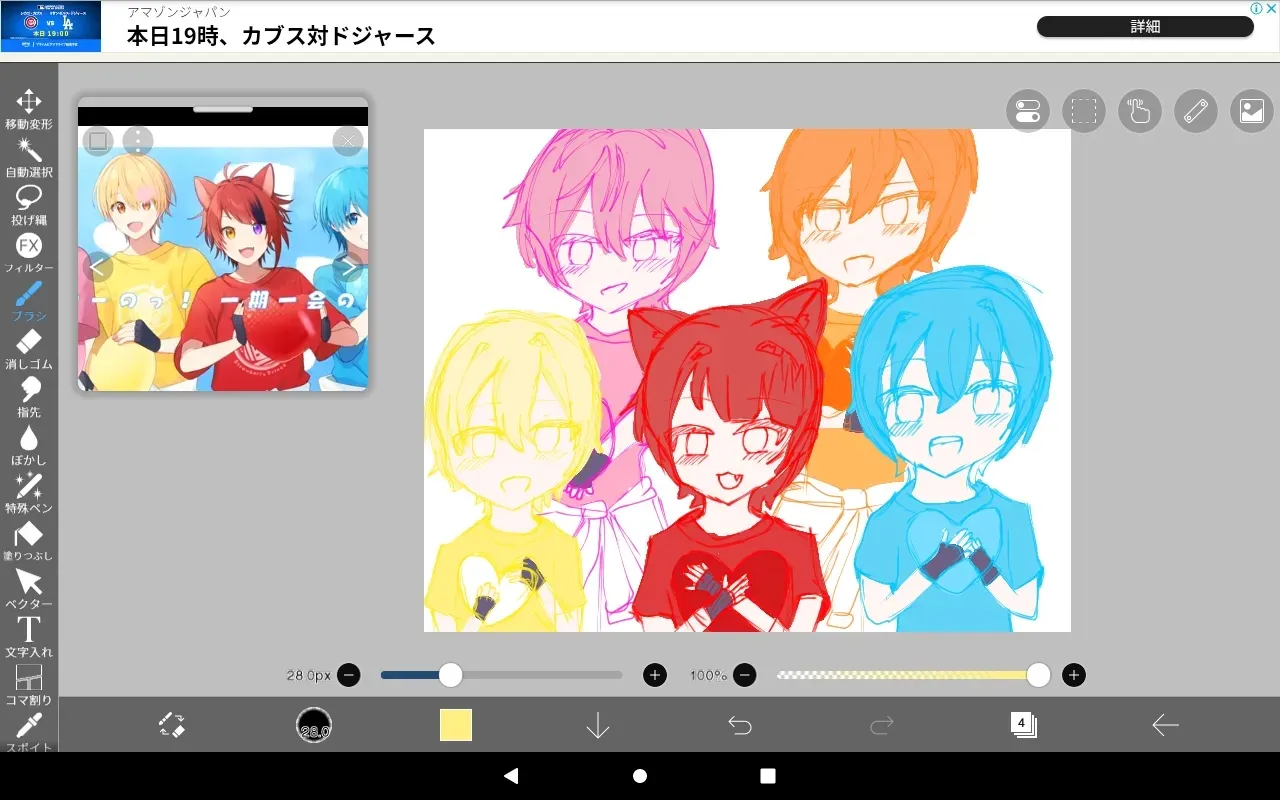Close the ad banner
The image size is (1280, 800).
[1270, 8]
